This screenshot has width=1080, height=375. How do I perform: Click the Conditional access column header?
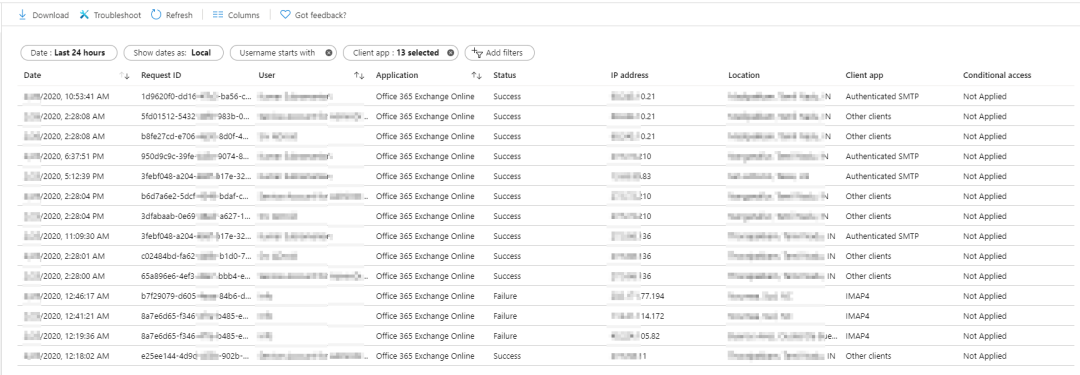coord(997,75)
